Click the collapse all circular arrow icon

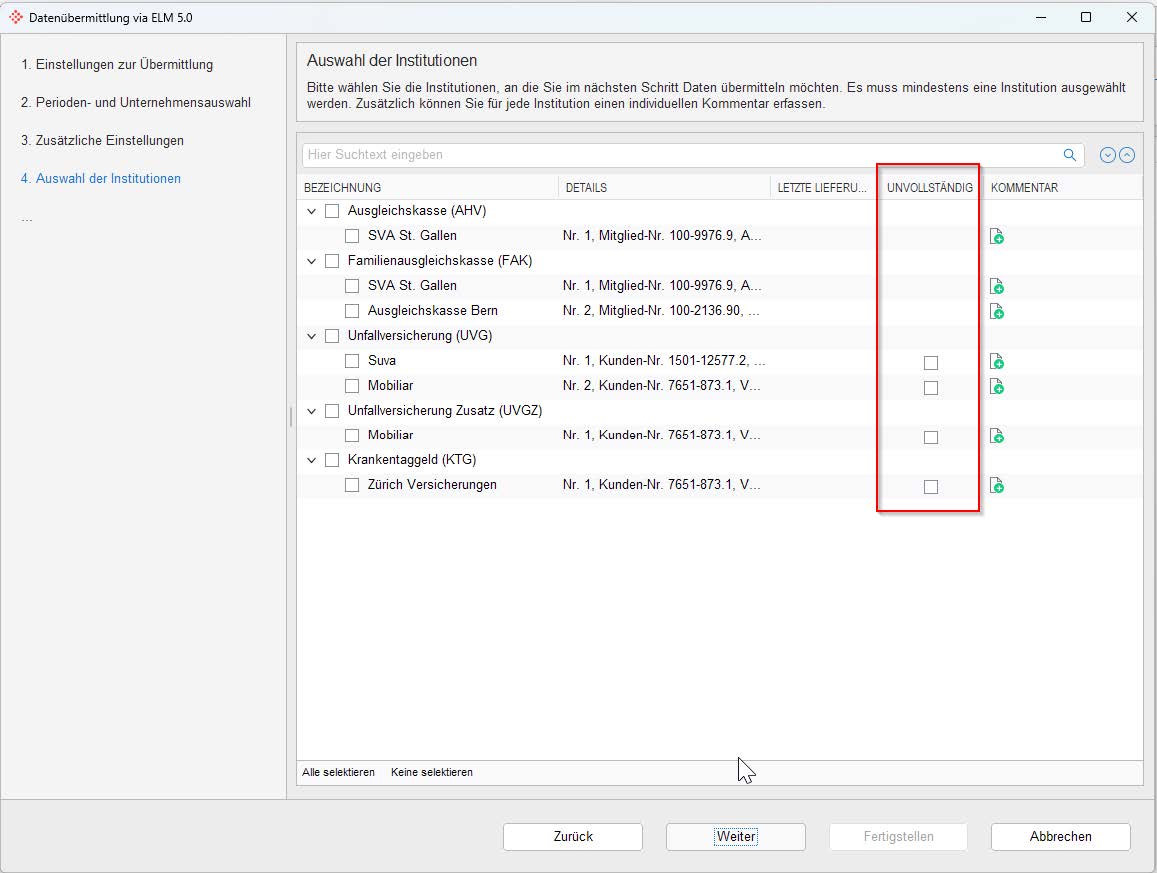click(1127, 155)
